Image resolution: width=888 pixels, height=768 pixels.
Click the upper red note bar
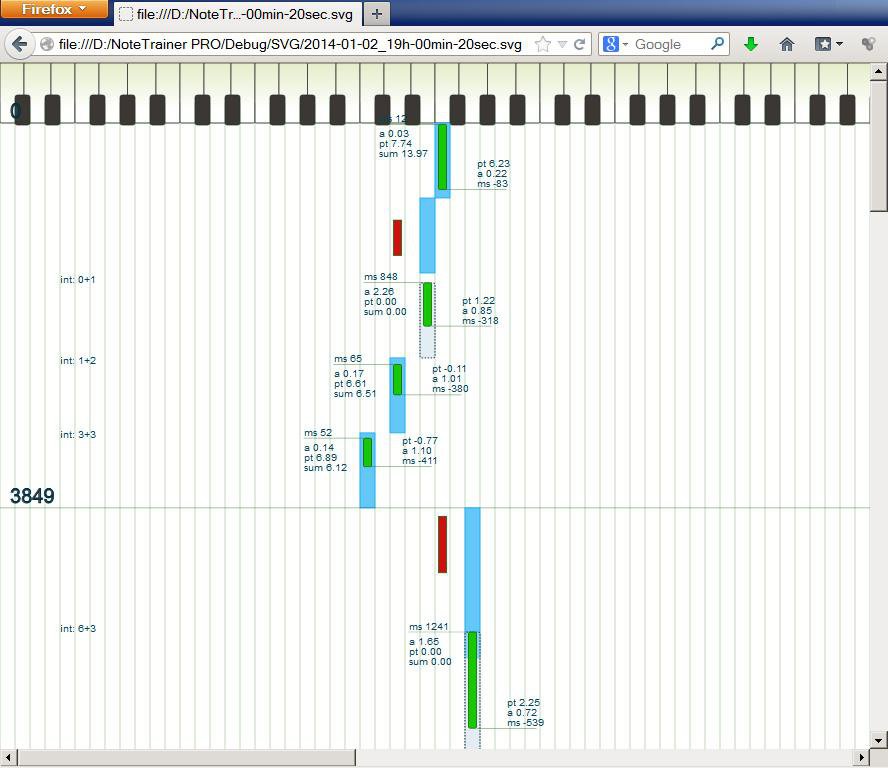point(398,238)
